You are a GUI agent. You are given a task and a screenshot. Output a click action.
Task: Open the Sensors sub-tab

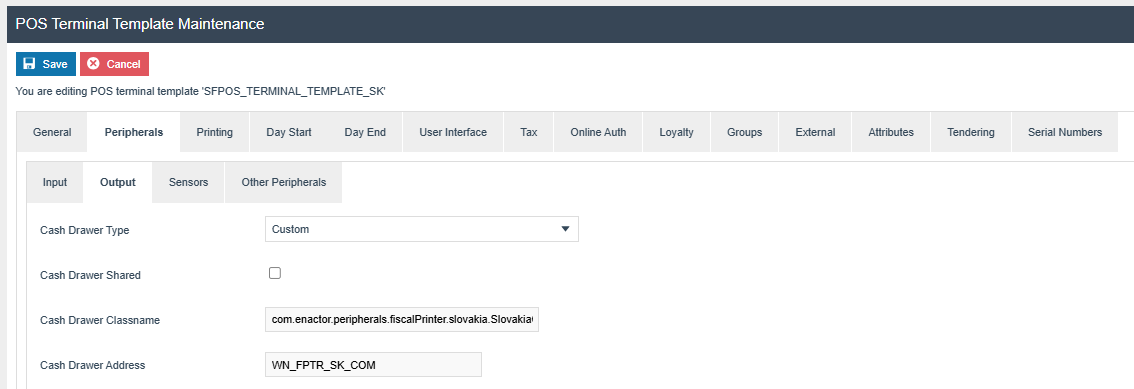tap(189, 182)
